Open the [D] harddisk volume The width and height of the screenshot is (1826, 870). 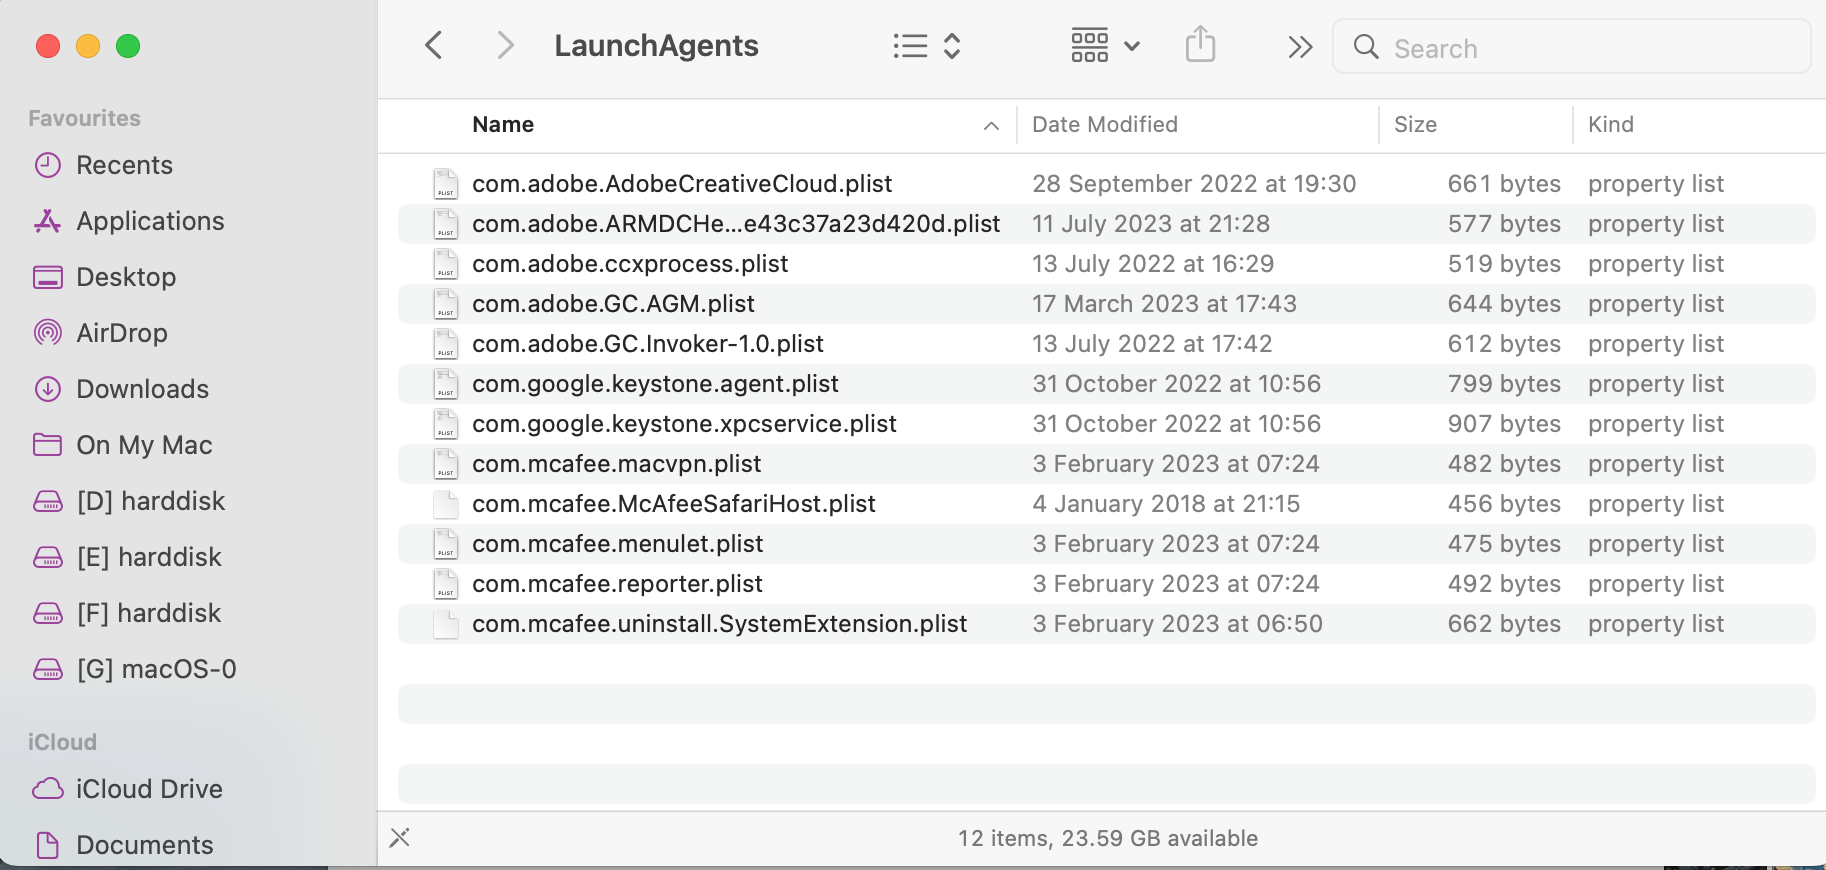(x=151, y=501)
